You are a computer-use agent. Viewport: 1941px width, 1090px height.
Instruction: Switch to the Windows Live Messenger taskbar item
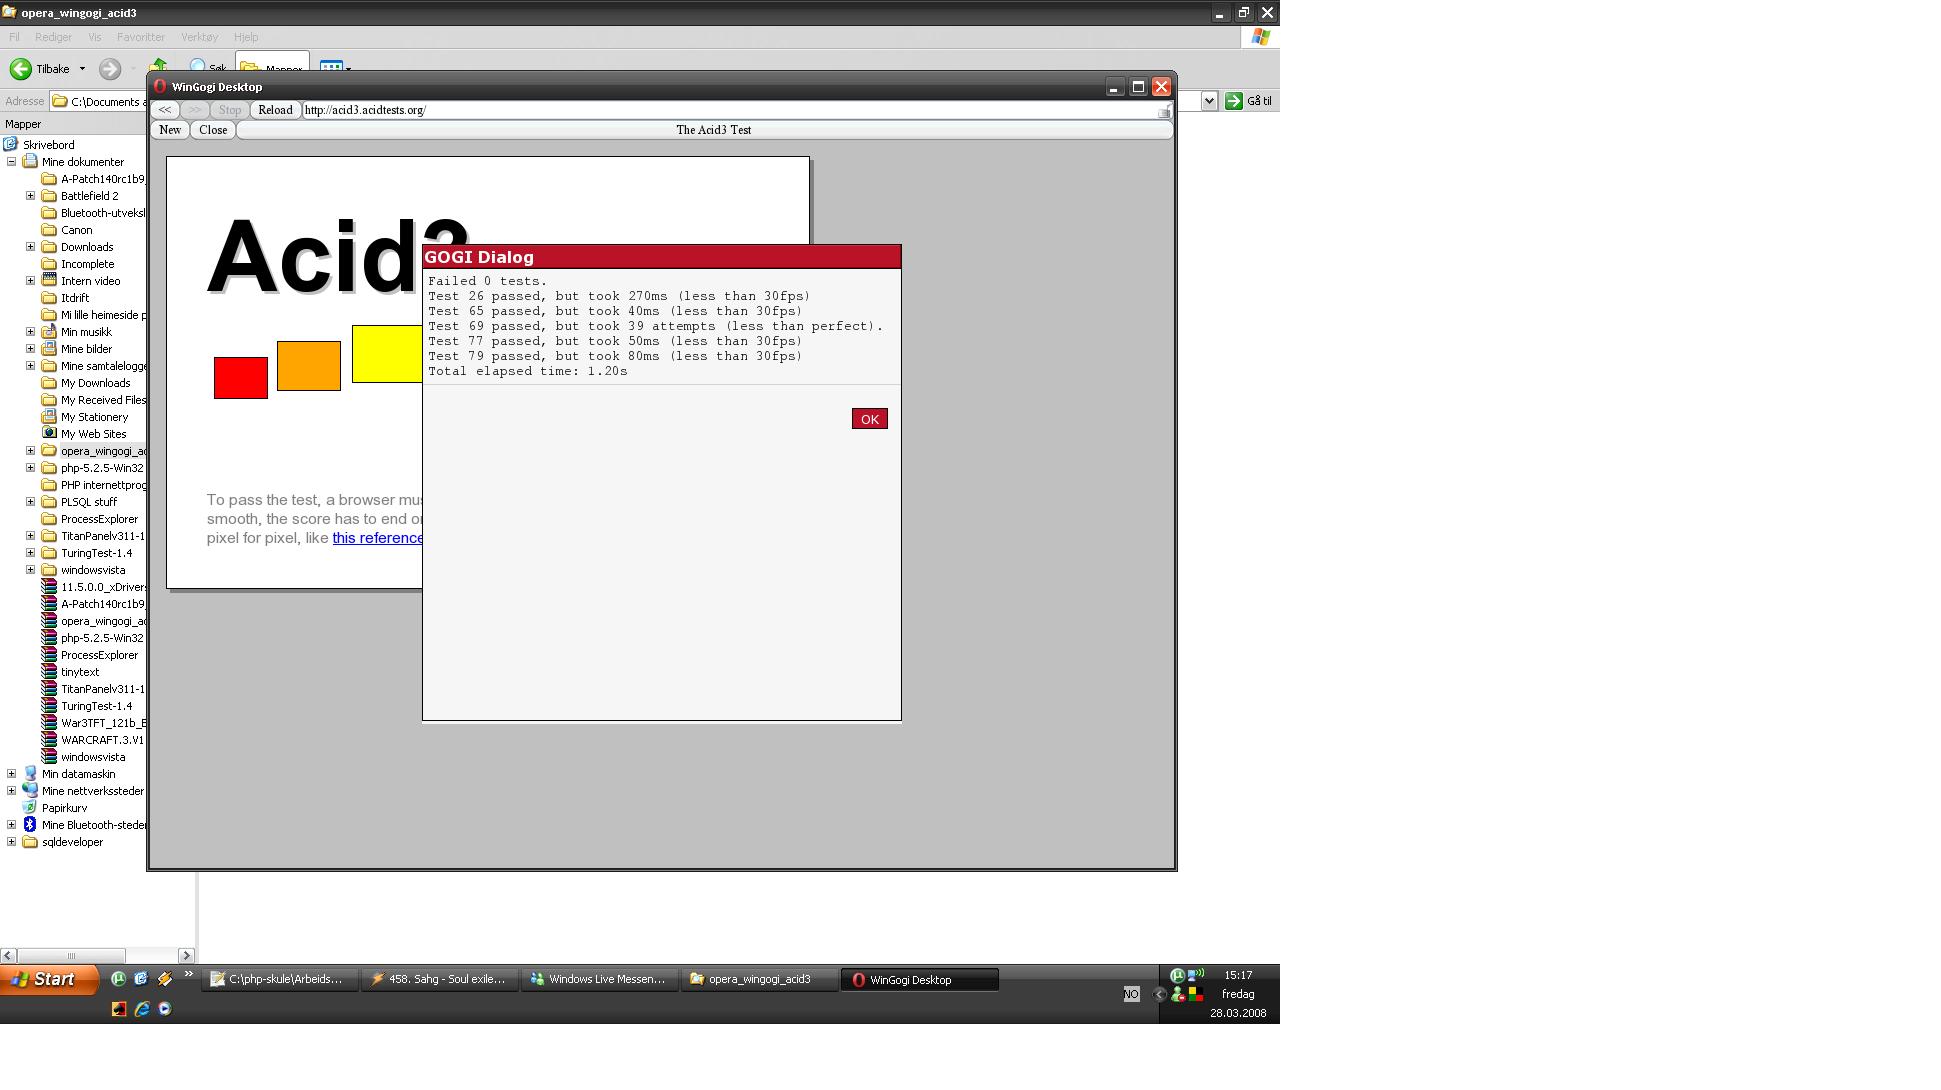599,980
